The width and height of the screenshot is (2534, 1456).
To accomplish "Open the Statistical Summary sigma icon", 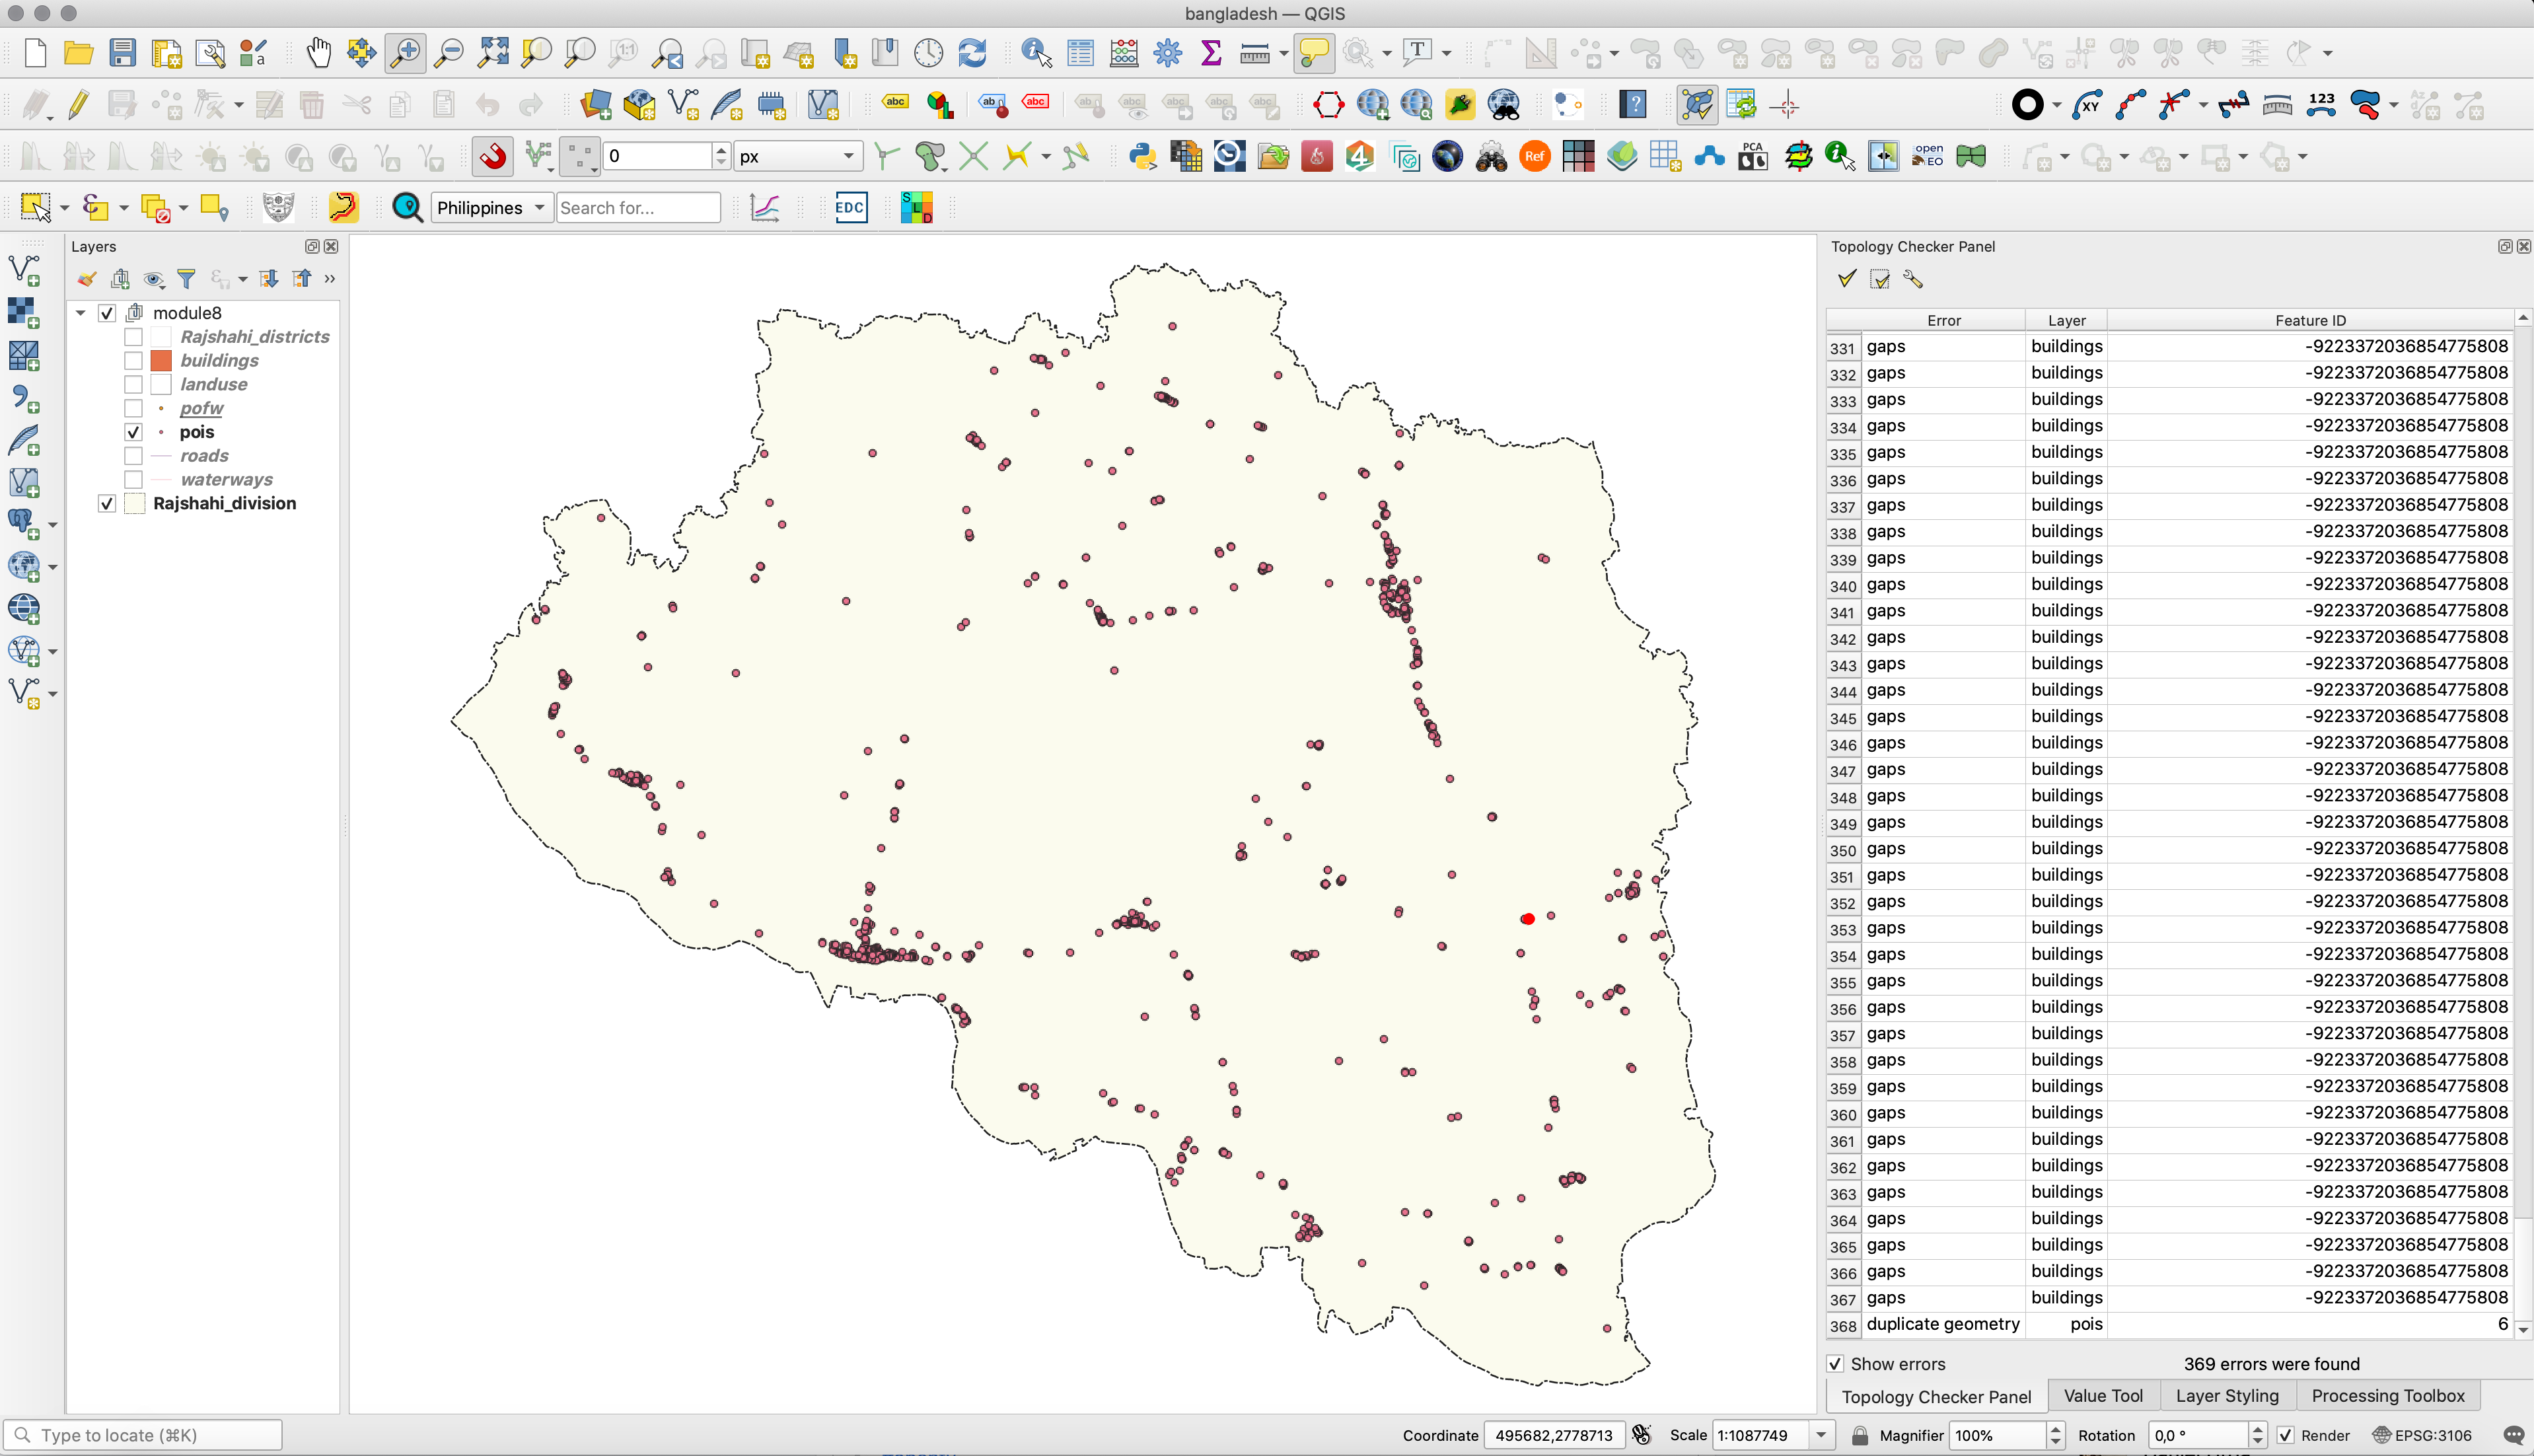I will coord(1211,52).
